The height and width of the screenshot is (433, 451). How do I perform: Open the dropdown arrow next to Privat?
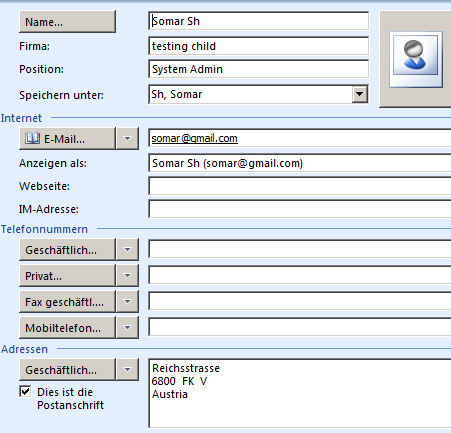(x=127, y=276)
